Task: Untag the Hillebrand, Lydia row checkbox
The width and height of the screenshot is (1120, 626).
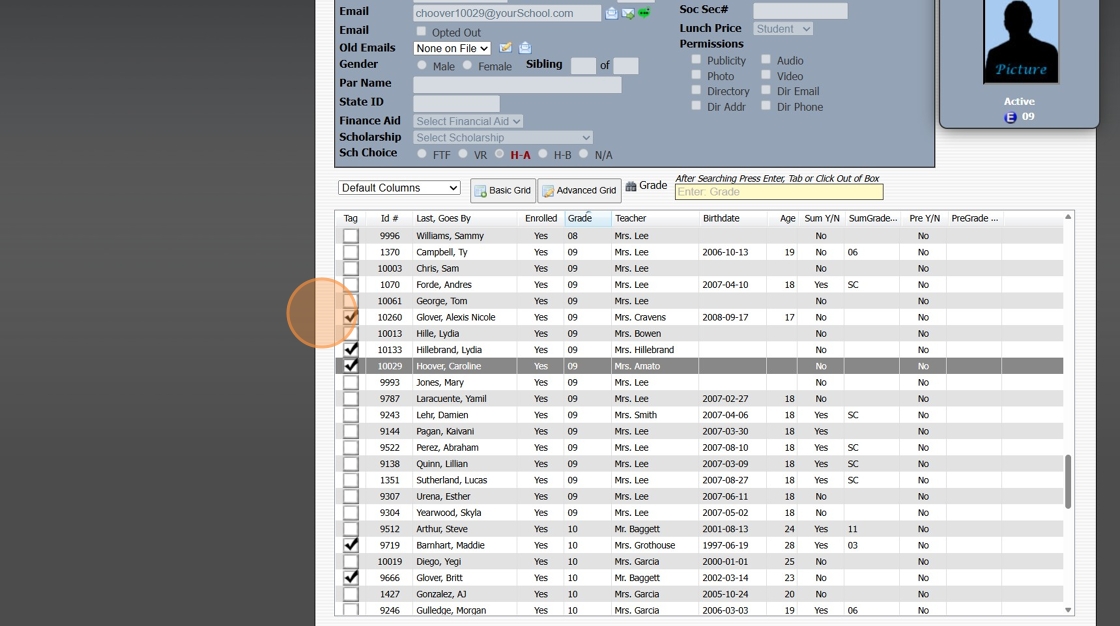Action: click(x=351, y=350)
